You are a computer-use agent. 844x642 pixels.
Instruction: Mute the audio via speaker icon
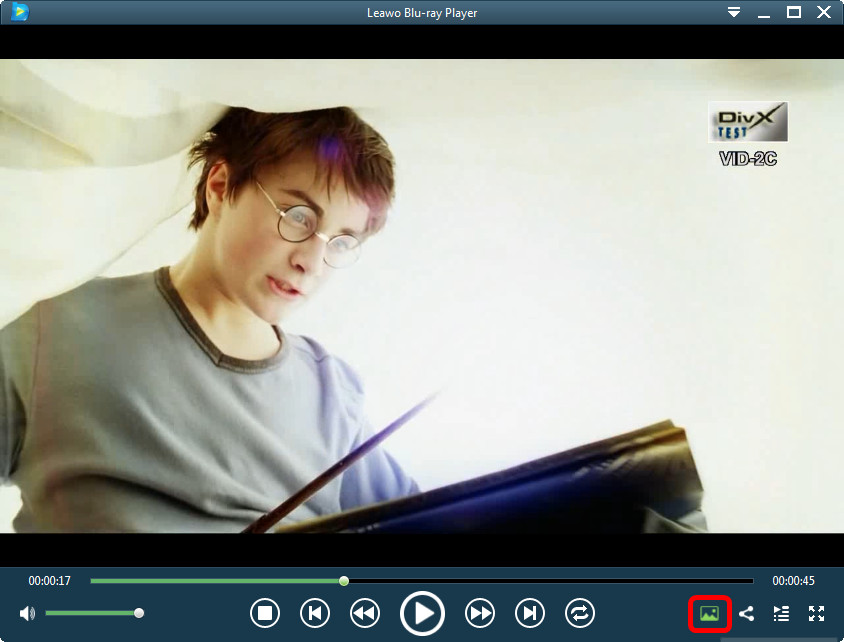pyautogui.click(x=27, y=613)
